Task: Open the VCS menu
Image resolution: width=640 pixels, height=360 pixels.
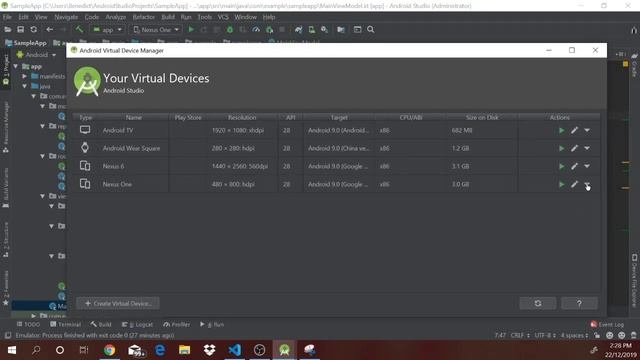Action: click(x=223, y=17)
